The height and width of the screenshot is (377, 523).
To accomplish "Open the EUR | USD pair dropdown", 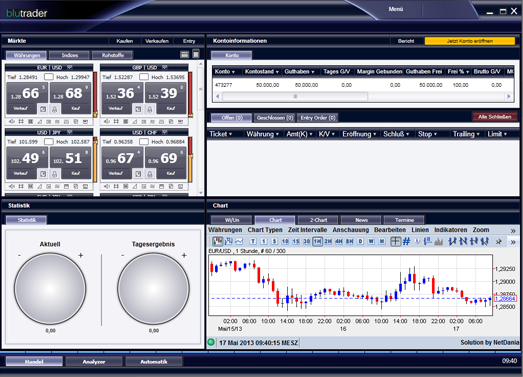I will [x=69, y=67].
